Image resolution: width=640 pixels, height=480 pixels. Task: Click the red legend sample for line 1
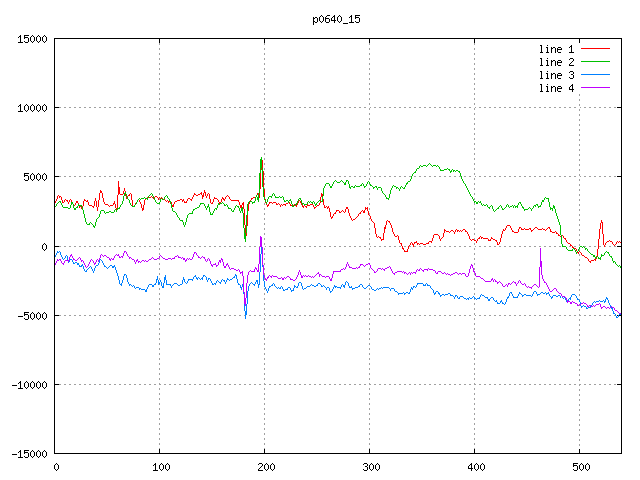[x=596, y=49]
